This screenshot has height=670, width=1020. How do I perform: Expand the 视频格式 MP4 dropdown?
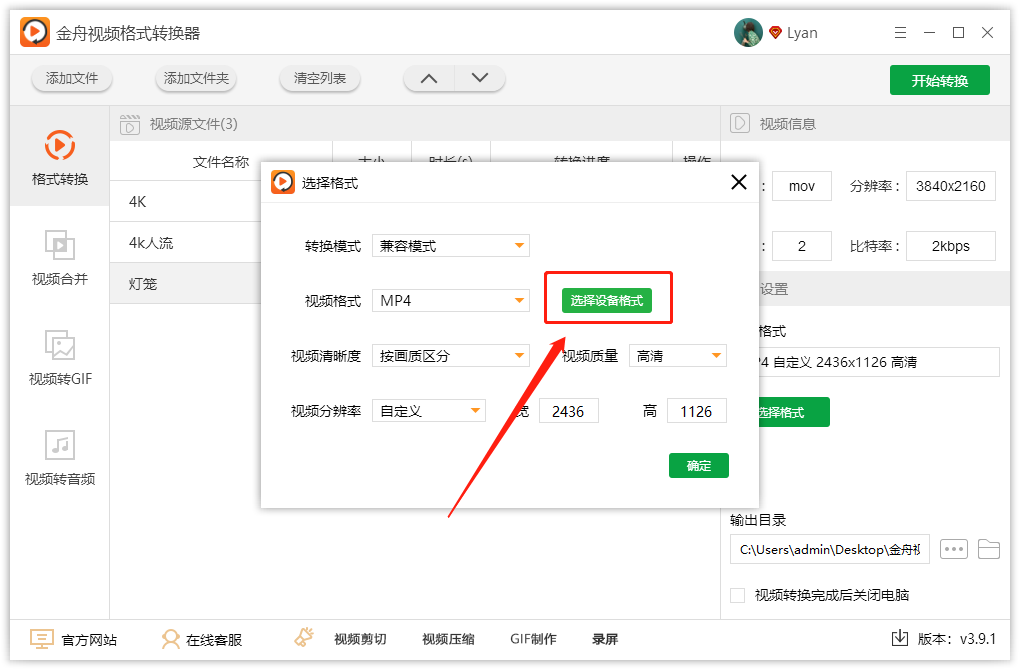point(450,298)
